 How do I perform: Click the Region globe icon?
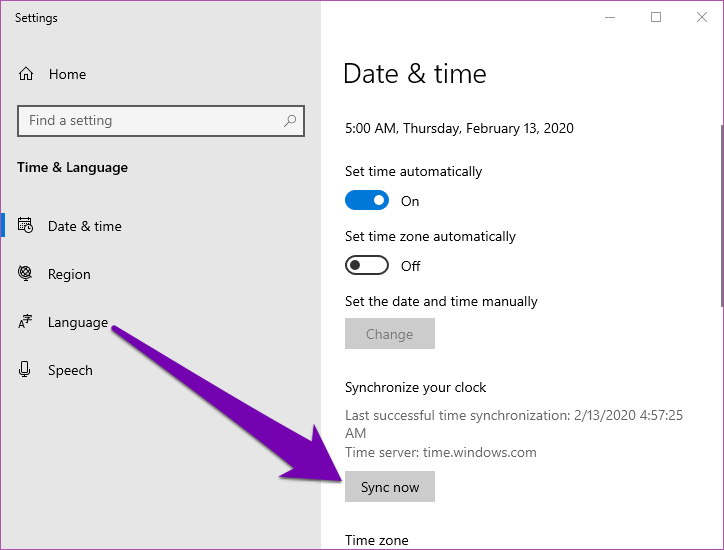pos(26,274)
